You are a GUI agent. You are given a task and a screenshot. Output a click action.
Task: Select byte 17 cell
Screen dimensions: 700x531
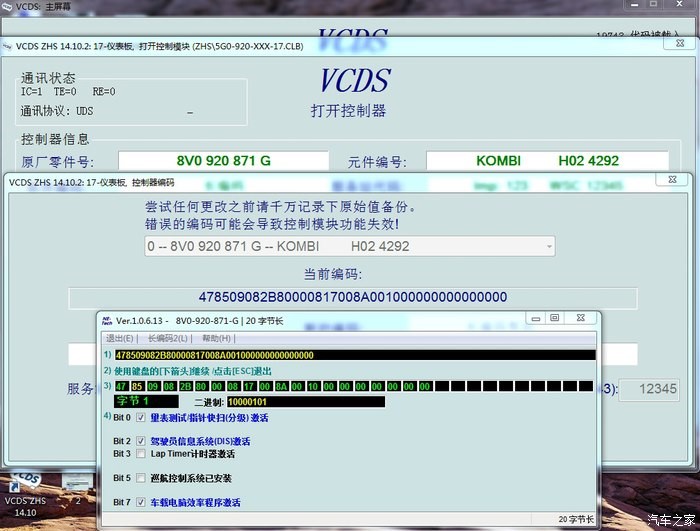point(249,386)
